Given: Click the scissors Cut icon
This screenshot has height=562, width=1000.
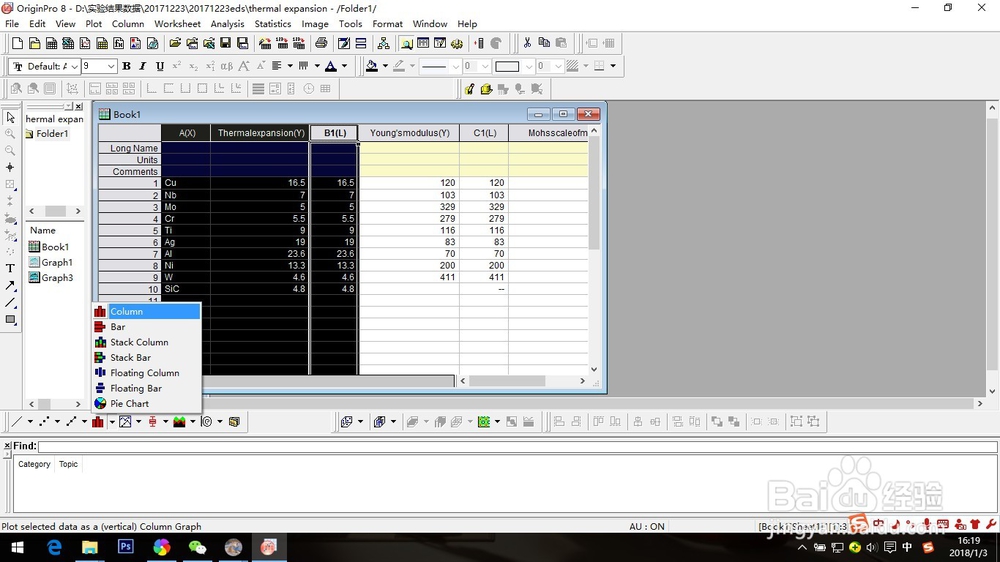Looking at the screenshot, I should (527, 43).
